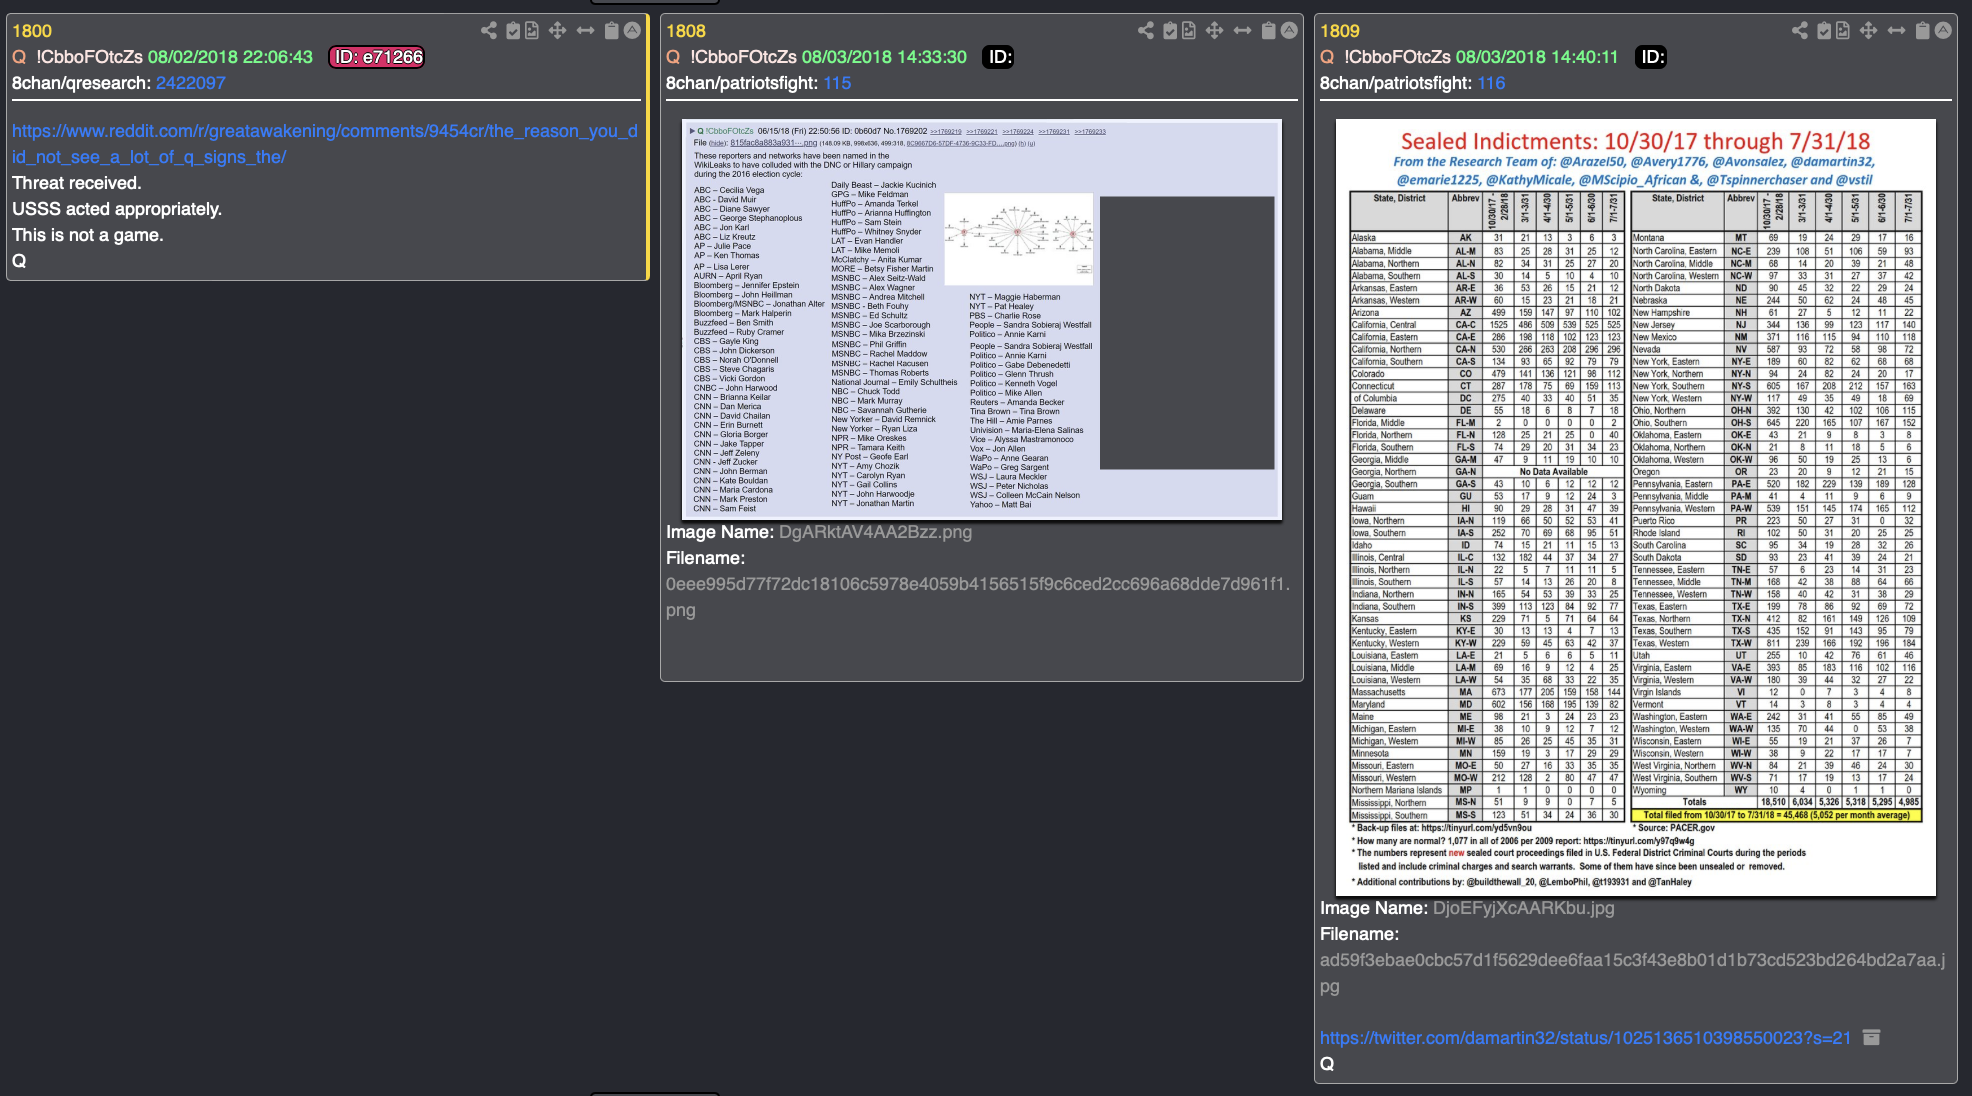Click image name DjoEFyjXcAARKbu.jpg

click(1523, 908)
